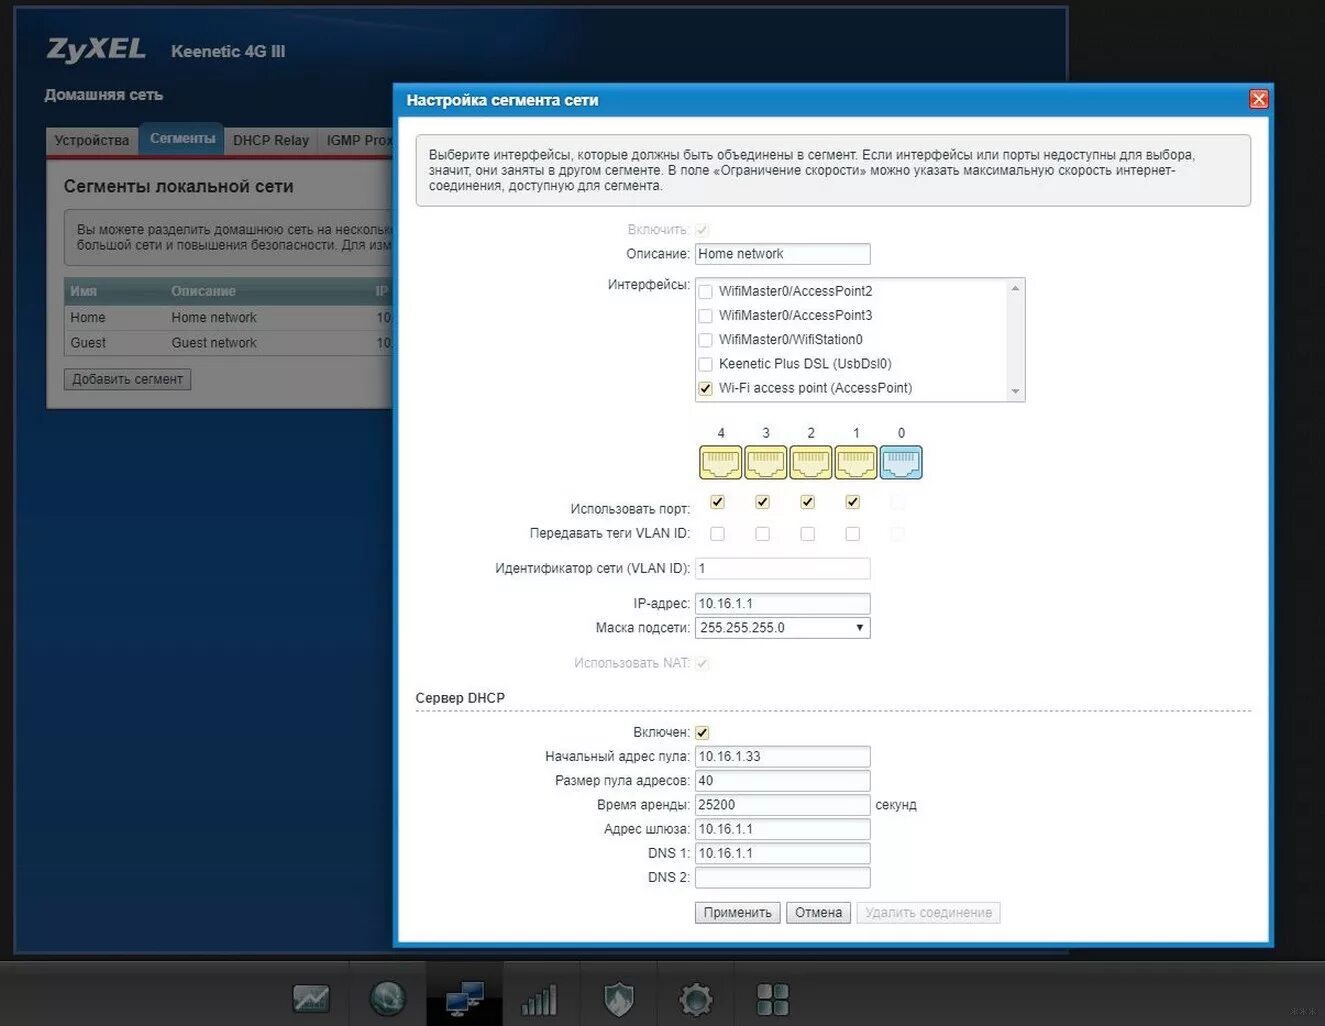1325x1026 pixels.
Task: Close the segment settings dialog
Action: (x=1259, y=99)
